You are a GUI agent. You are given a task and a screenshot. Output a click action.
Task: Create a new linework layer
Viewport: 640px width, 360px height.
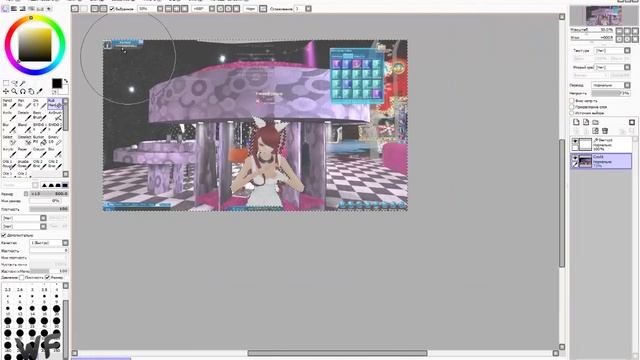tap(586, 122)
